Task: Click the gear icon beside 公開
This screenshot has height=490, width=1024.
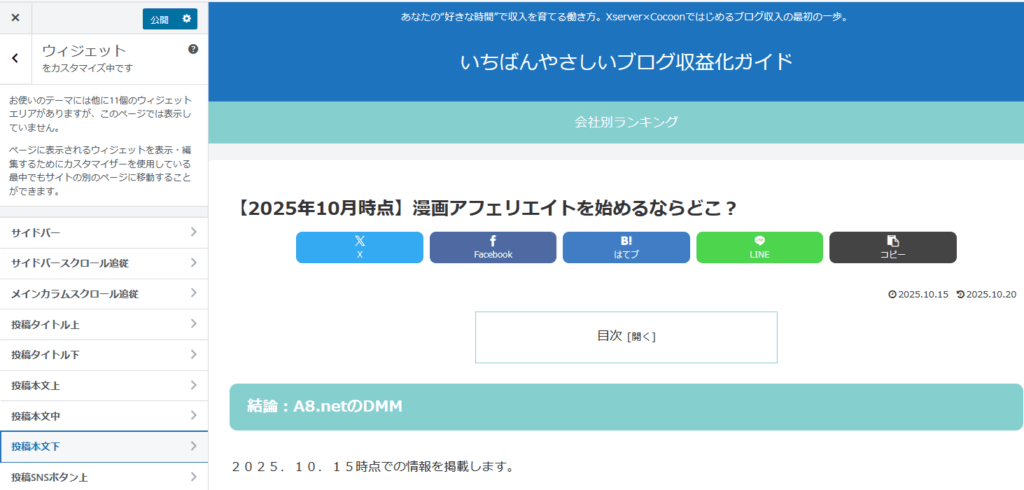Action: point(186,19)
